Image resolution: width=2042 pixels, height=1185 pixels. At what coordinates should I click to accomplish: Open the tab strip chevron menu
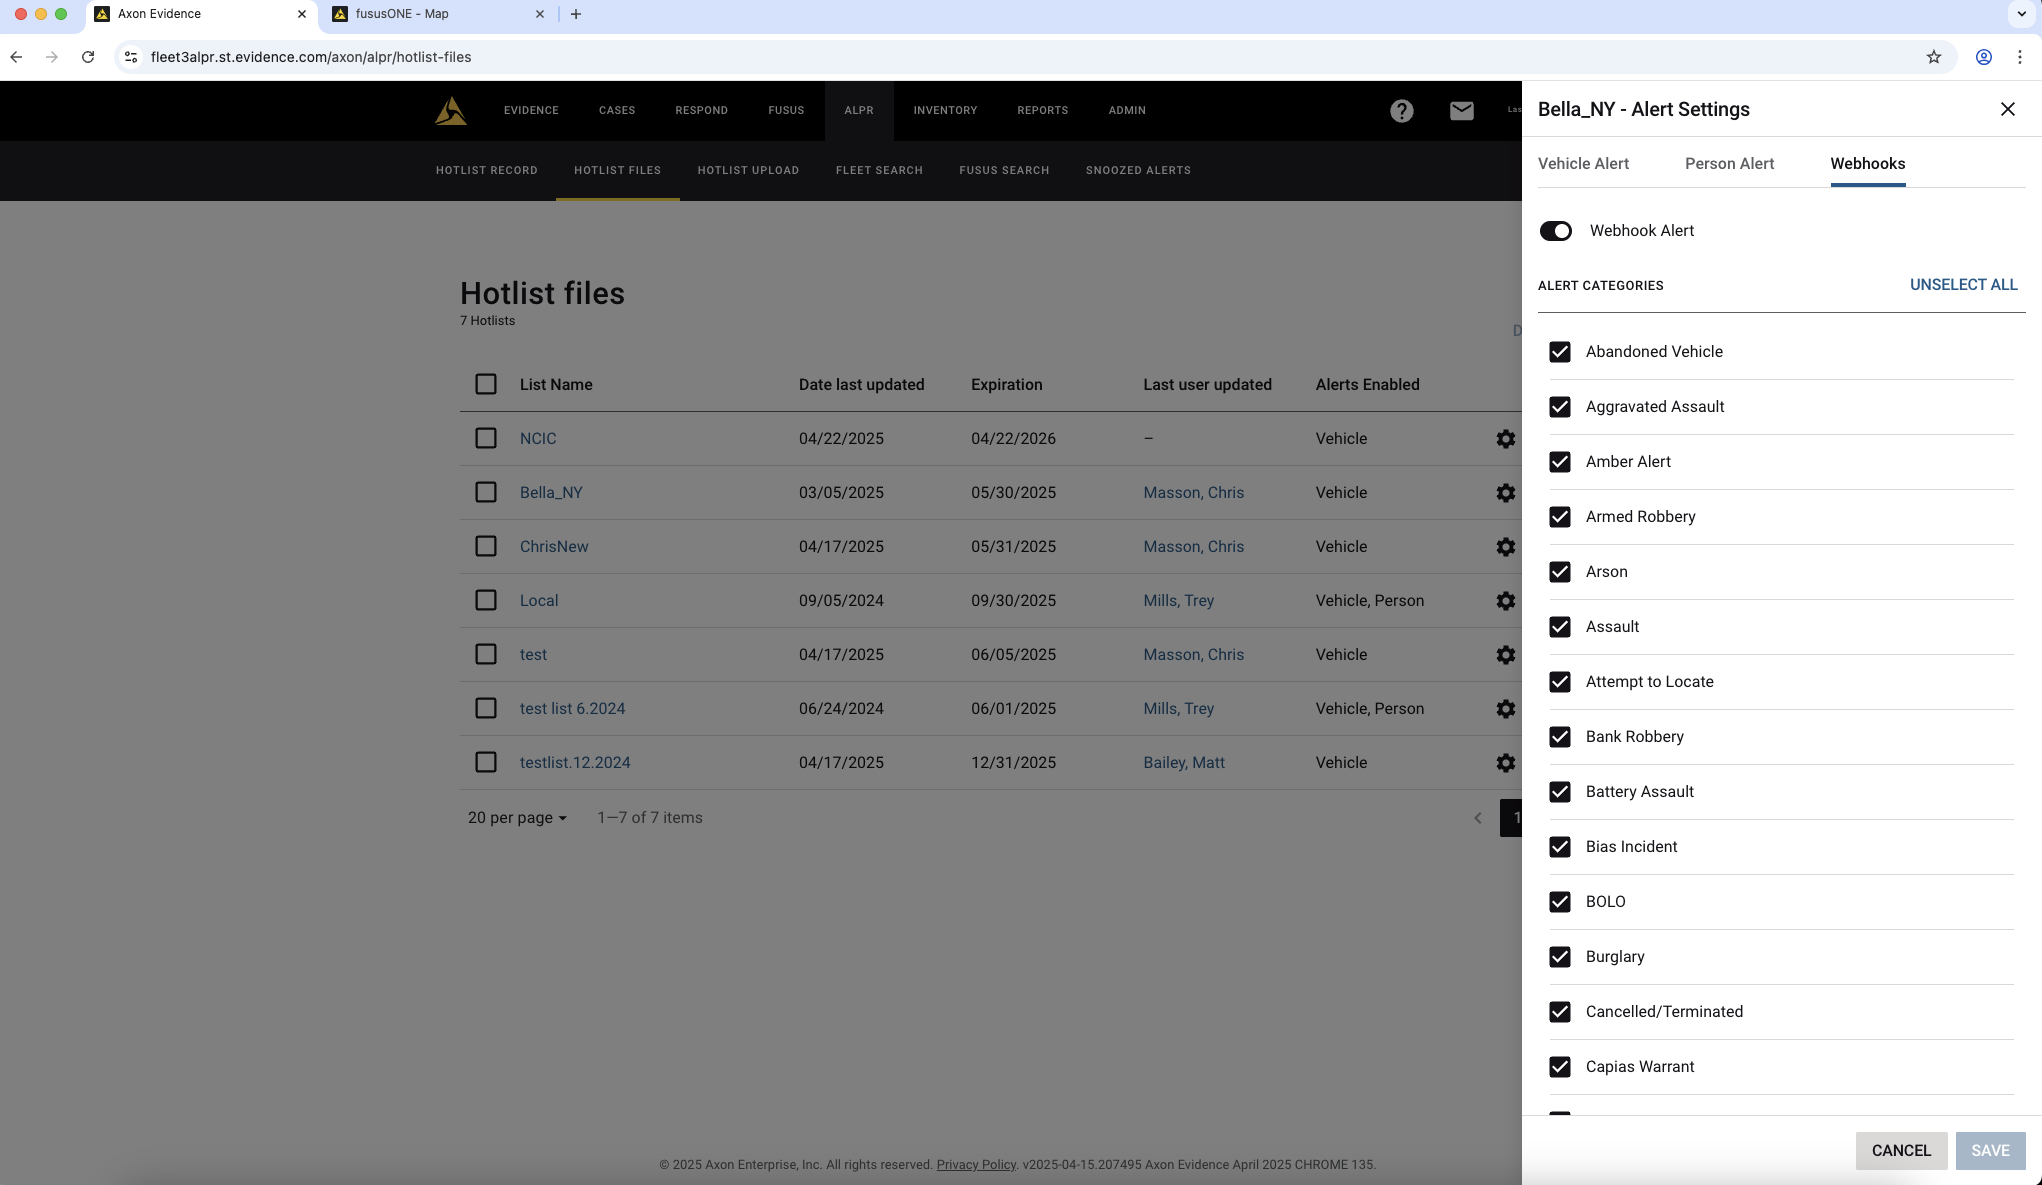pos(2021,14)
